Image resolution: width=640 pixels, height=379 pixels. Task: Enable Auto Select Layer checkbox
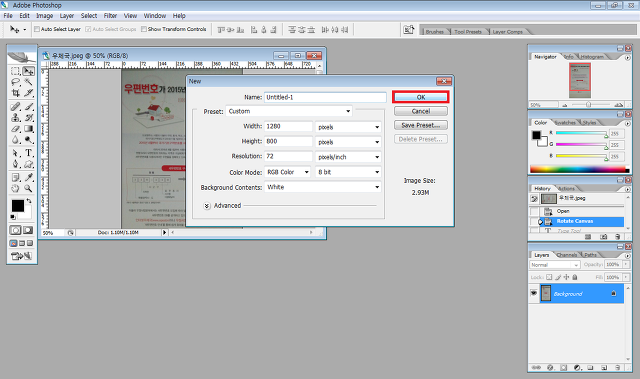(x=37, y=29)
